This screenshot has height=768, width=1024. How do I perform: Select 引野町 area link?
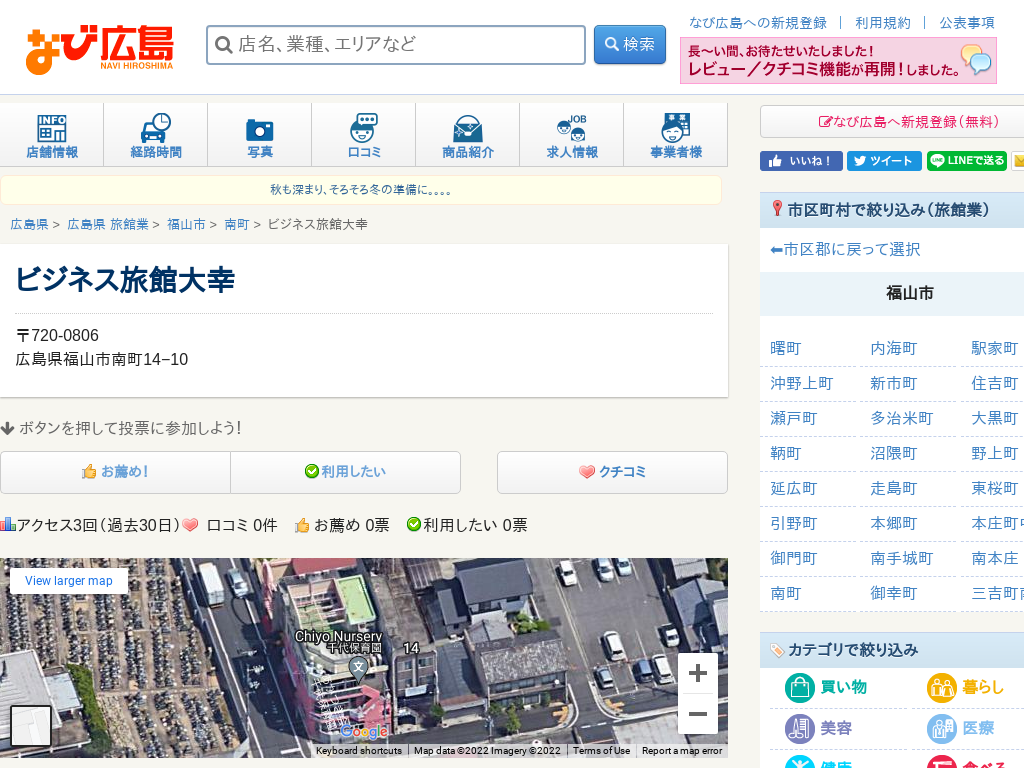pyautogui.click(x=793, y=523)
